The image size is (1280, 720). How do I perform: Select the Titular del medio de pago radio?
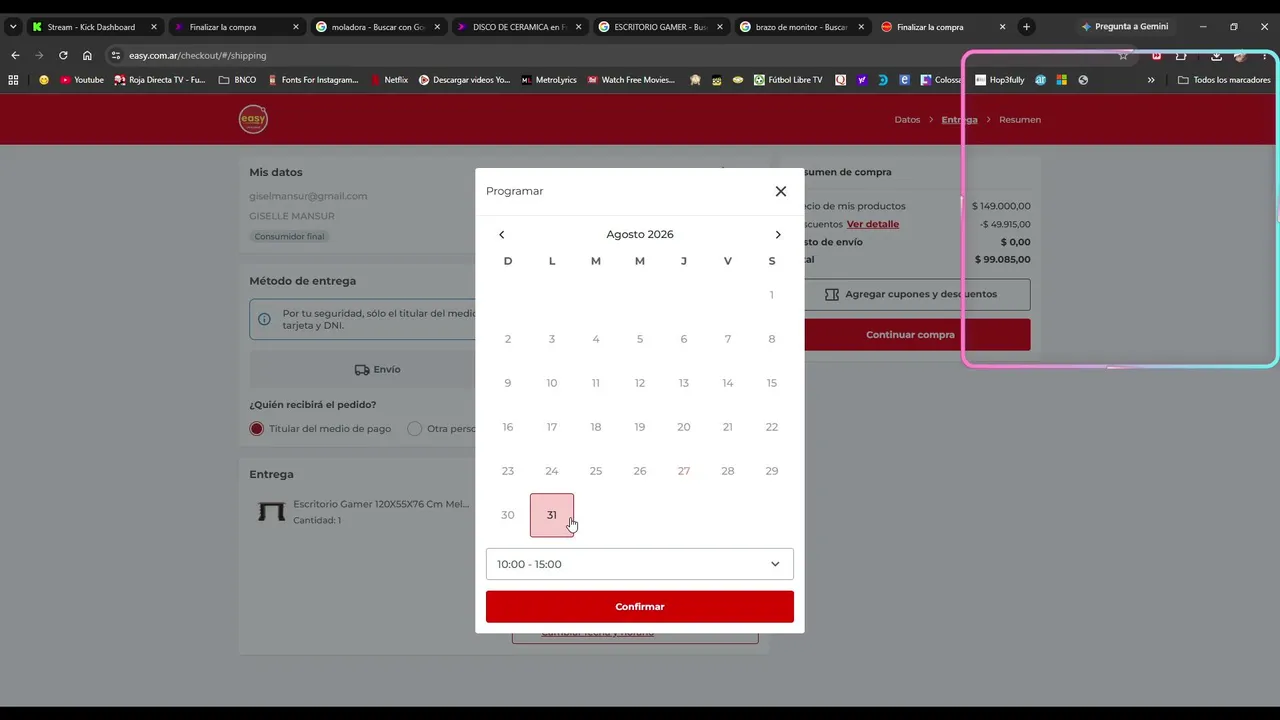257,428
